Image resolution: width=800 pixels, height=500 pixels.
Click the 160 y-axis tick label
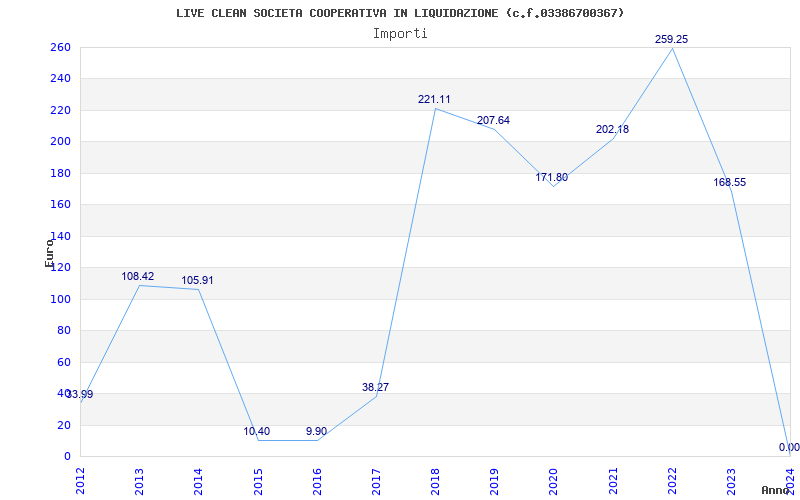(60, 205)
